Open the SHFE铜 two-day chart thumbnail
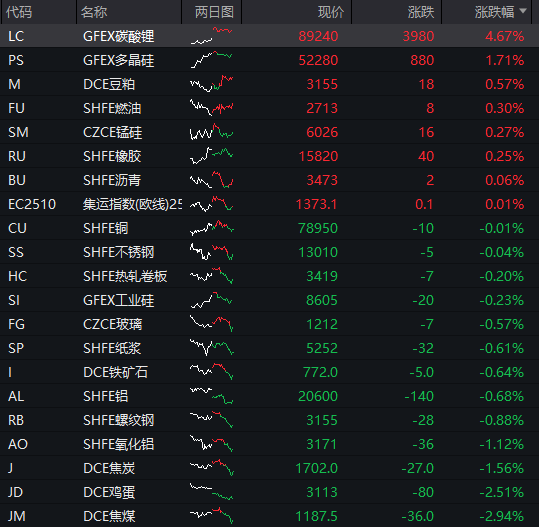Image resolution: width=539 pixels, height=527 pixels. [x=212, y=228]
